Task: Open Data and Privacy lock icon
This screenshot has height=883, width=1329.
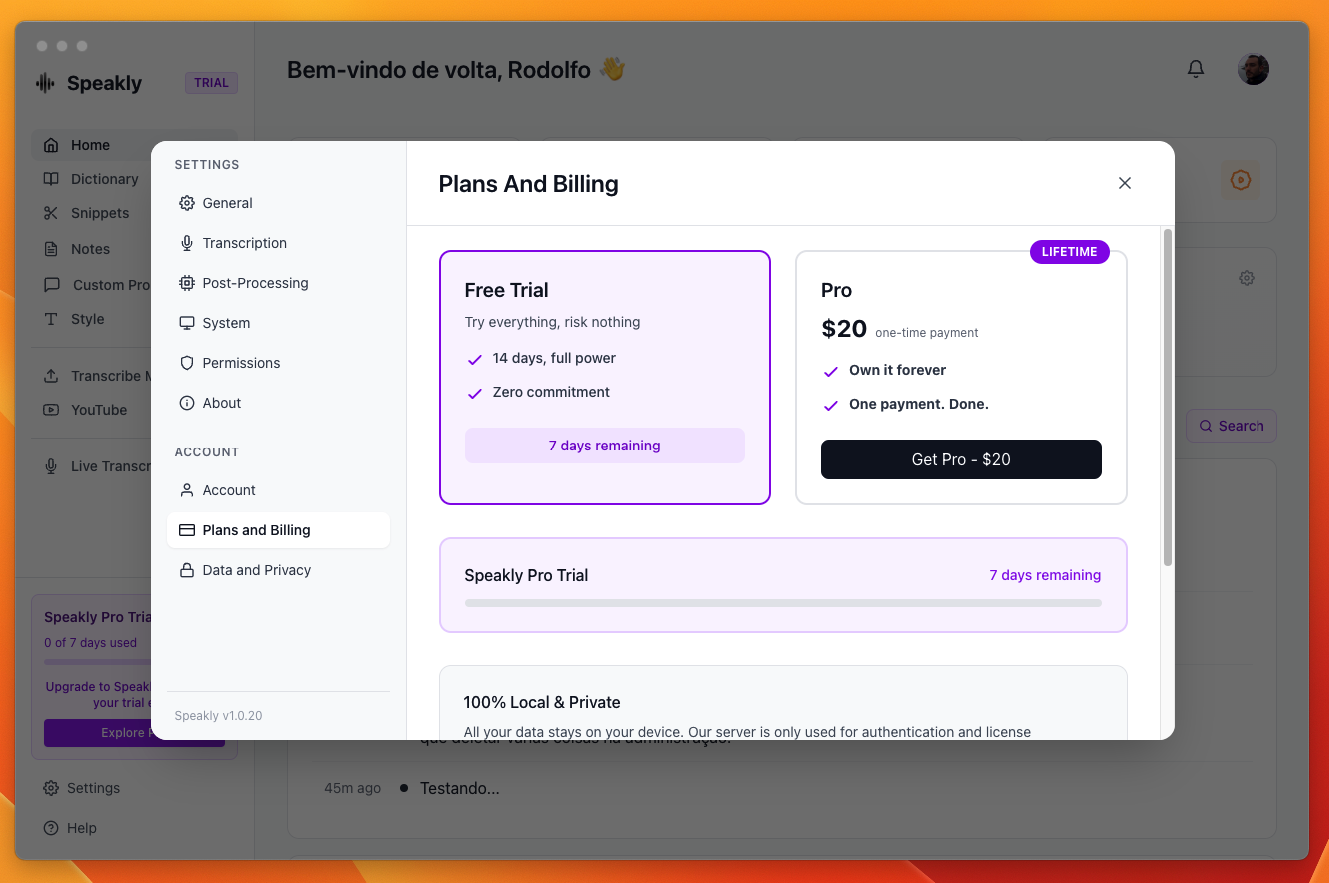Action: pos(187,570)
